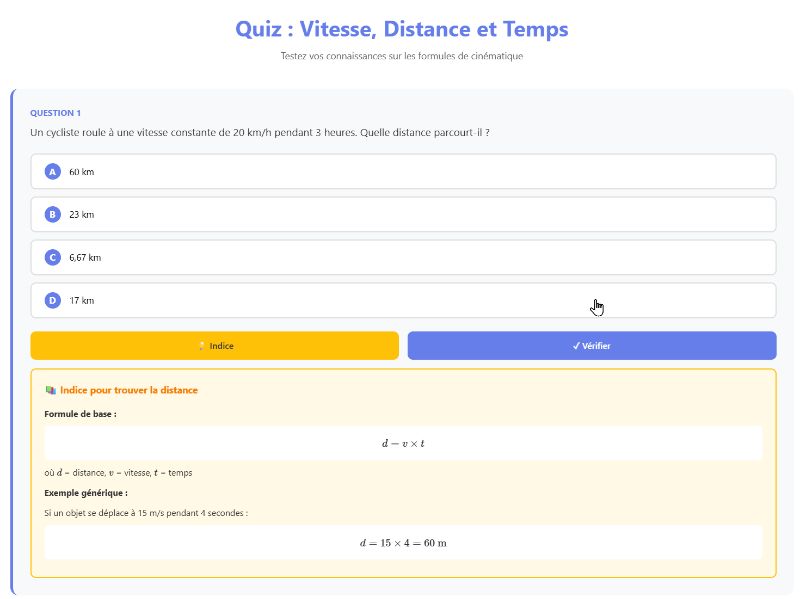Click the subtitle about formules de cinématique

[x=400, y=56]
